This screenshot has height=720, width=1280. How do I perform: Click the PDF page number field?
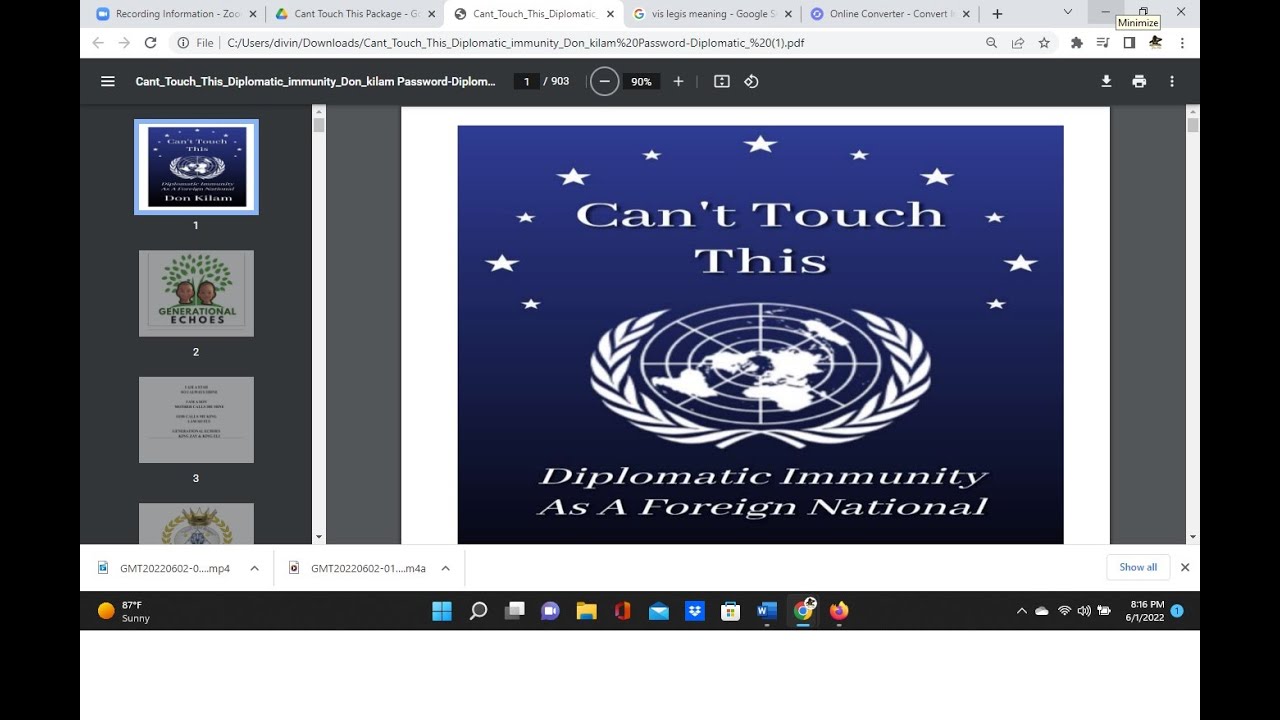(x=526, y=82)
